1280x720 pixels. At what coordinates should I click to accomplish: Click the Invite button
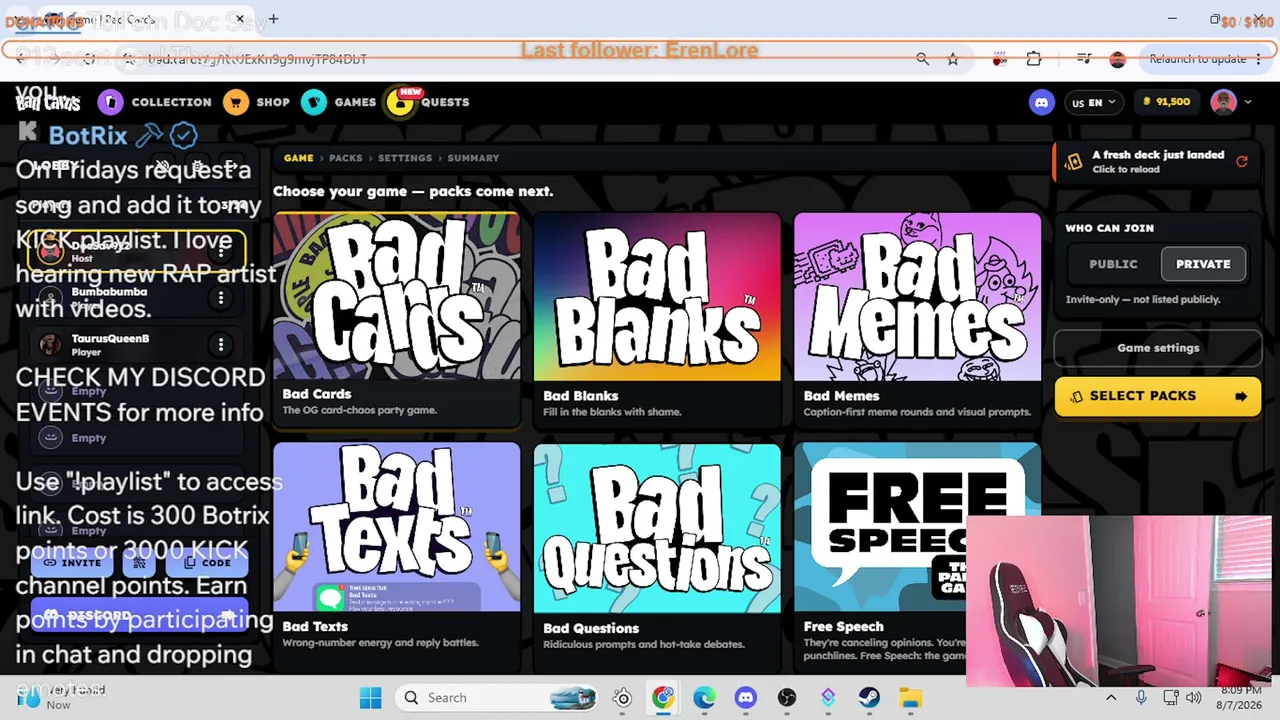pos(73,563)
